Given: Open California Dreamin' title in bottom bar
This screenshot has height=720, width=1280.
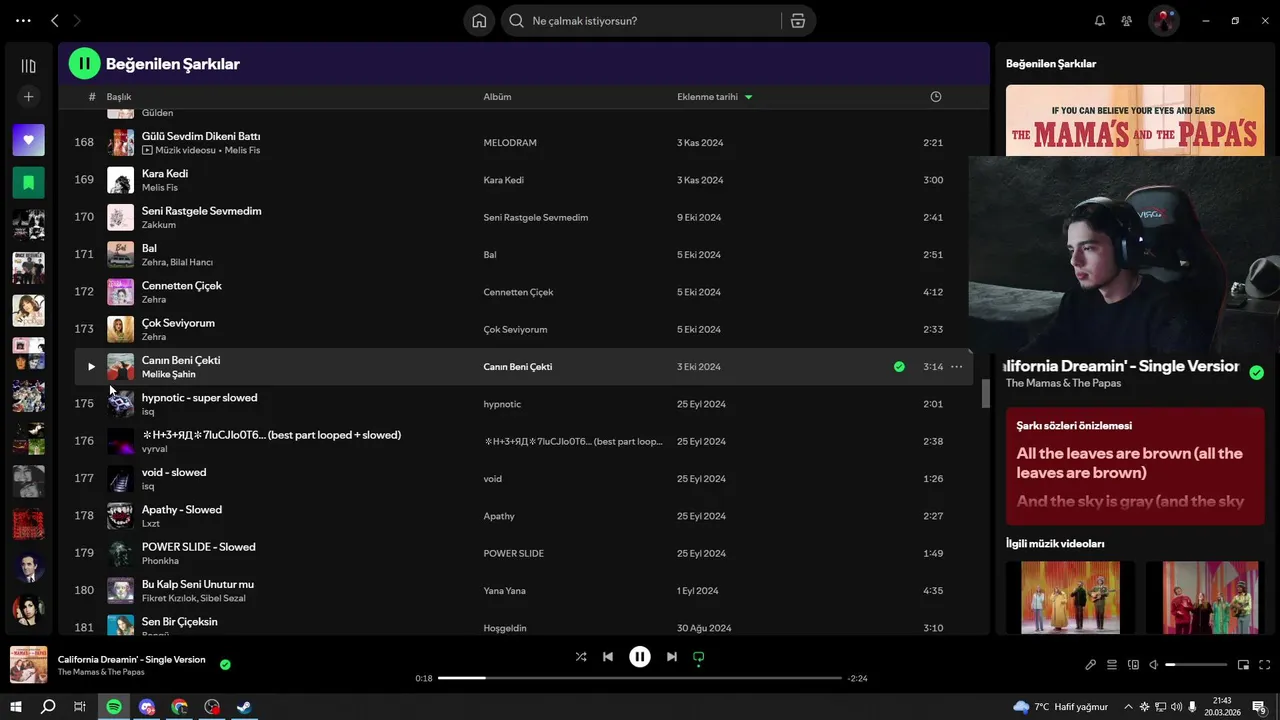Looking at the screenshot, I should click(131, 659).
